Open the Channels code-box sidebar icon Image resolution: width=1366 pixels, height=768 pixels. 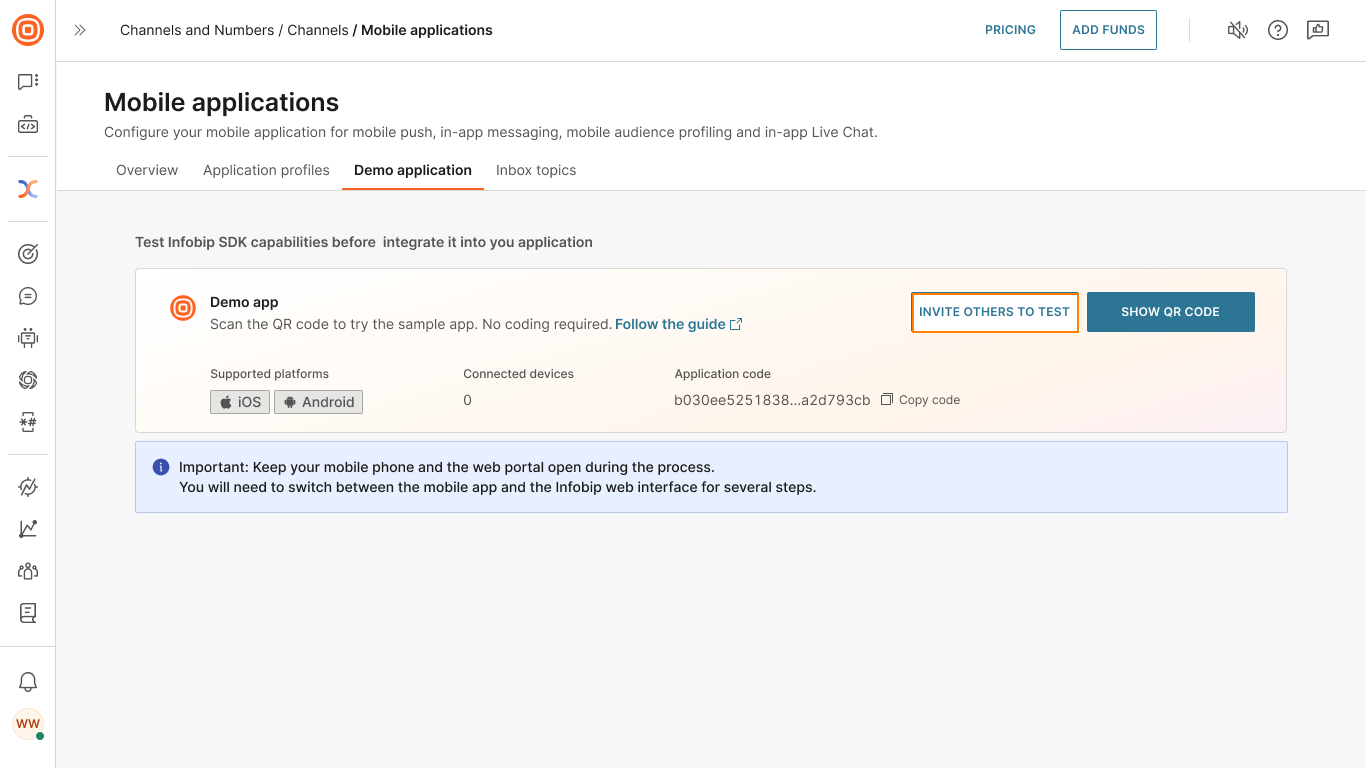coord(28,124)
